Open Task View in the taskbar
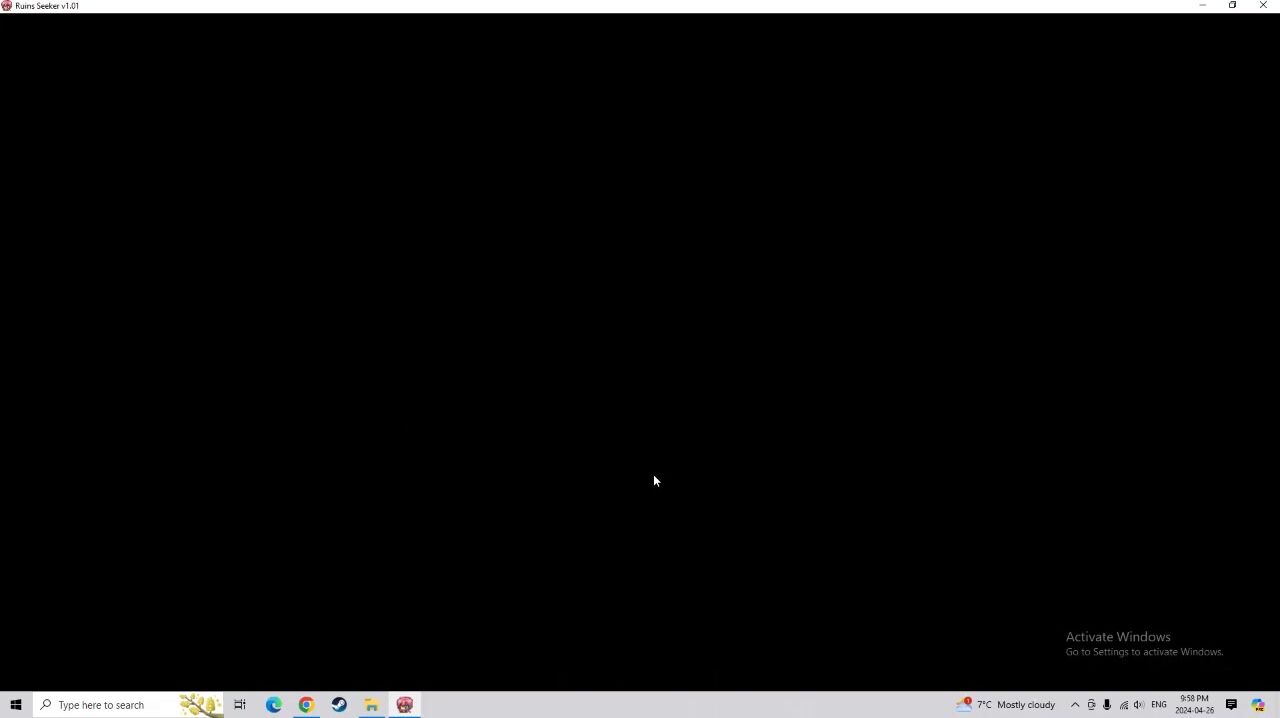This screenshot has width=1280, height=718. click(240, 705)
